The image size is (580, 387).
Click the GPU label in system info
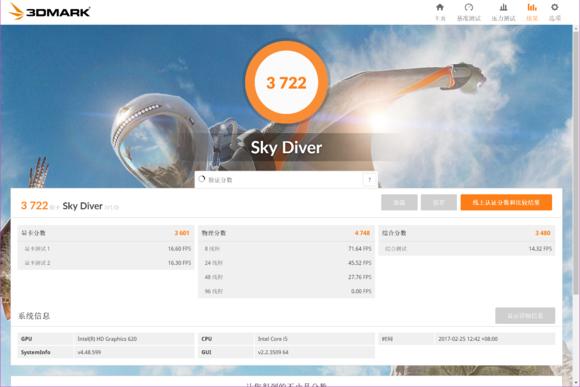26,339
